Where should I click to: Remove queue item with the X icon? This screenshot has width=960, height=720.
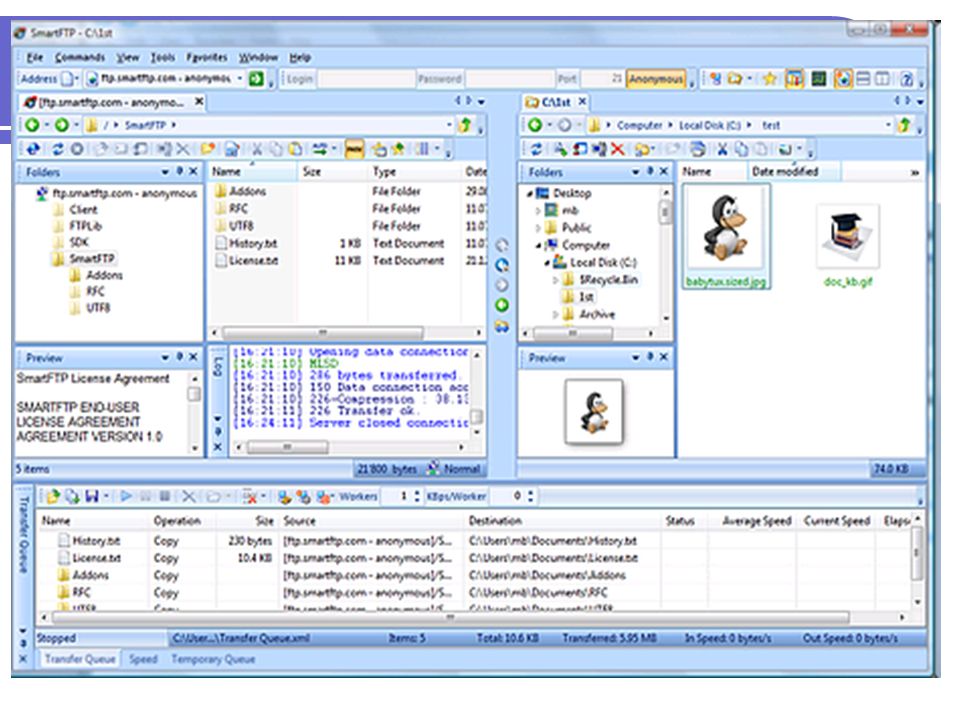point(189,496)
